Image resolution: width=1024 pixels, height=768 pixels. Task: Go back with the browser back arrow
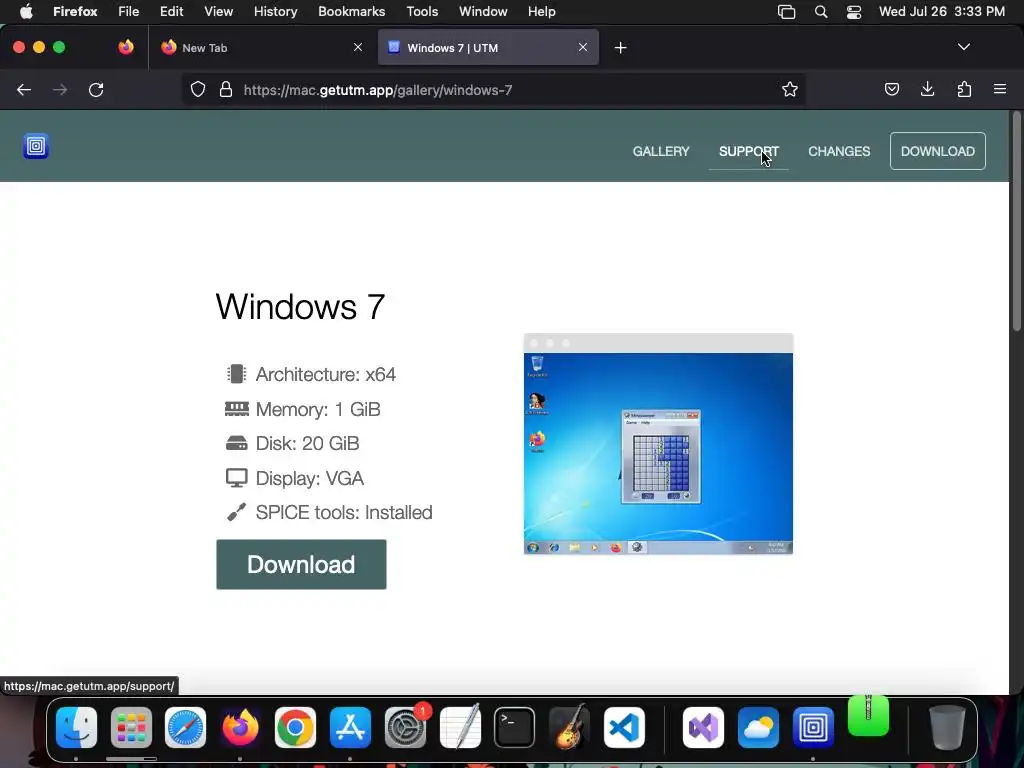(24, 89)
